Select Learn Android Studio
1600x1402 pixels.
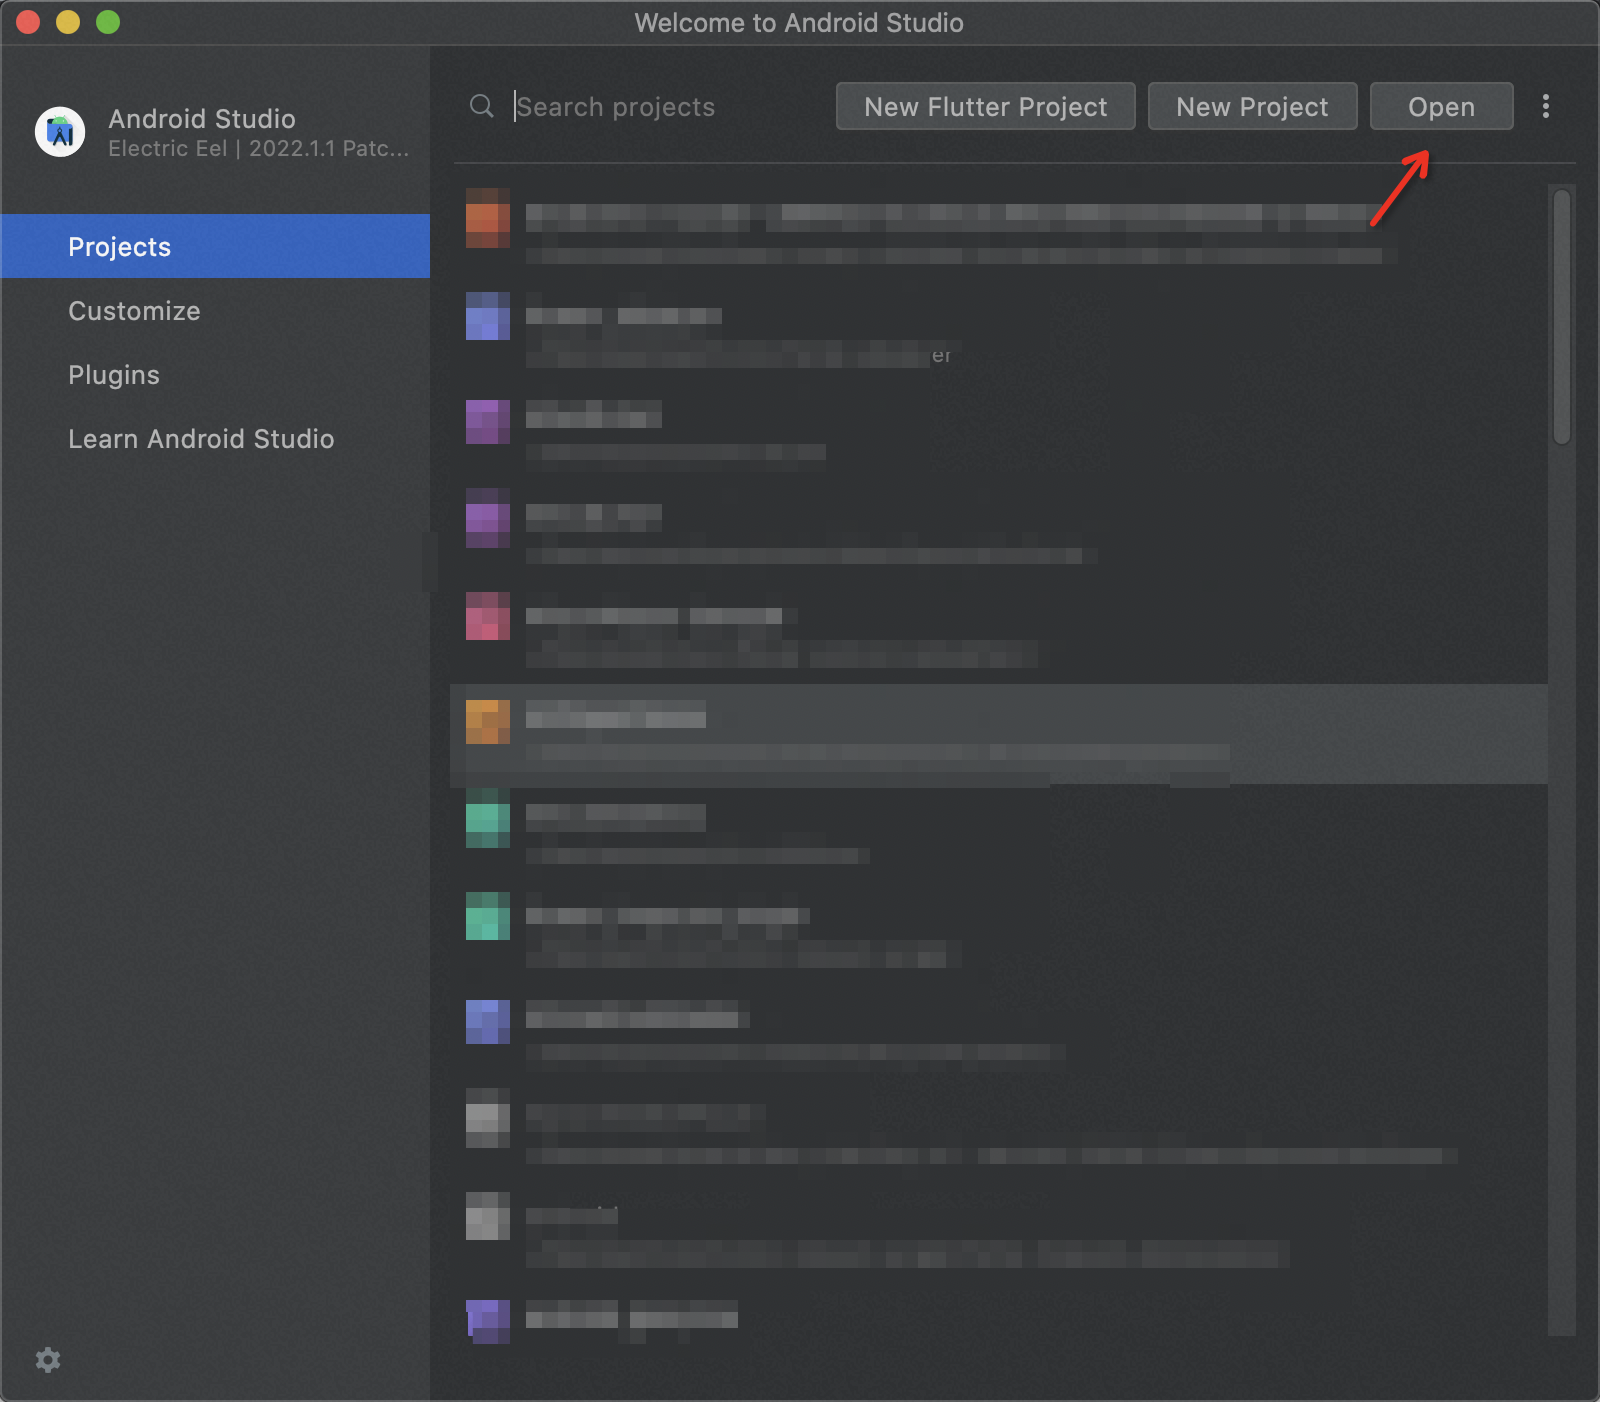click(x=216, y=439)
